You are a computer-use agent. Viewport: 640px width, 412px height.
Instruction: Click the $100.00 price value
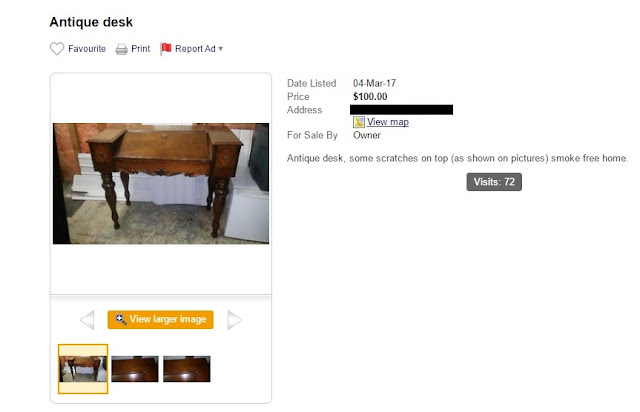pyautogui.click(x=370, y=97)
